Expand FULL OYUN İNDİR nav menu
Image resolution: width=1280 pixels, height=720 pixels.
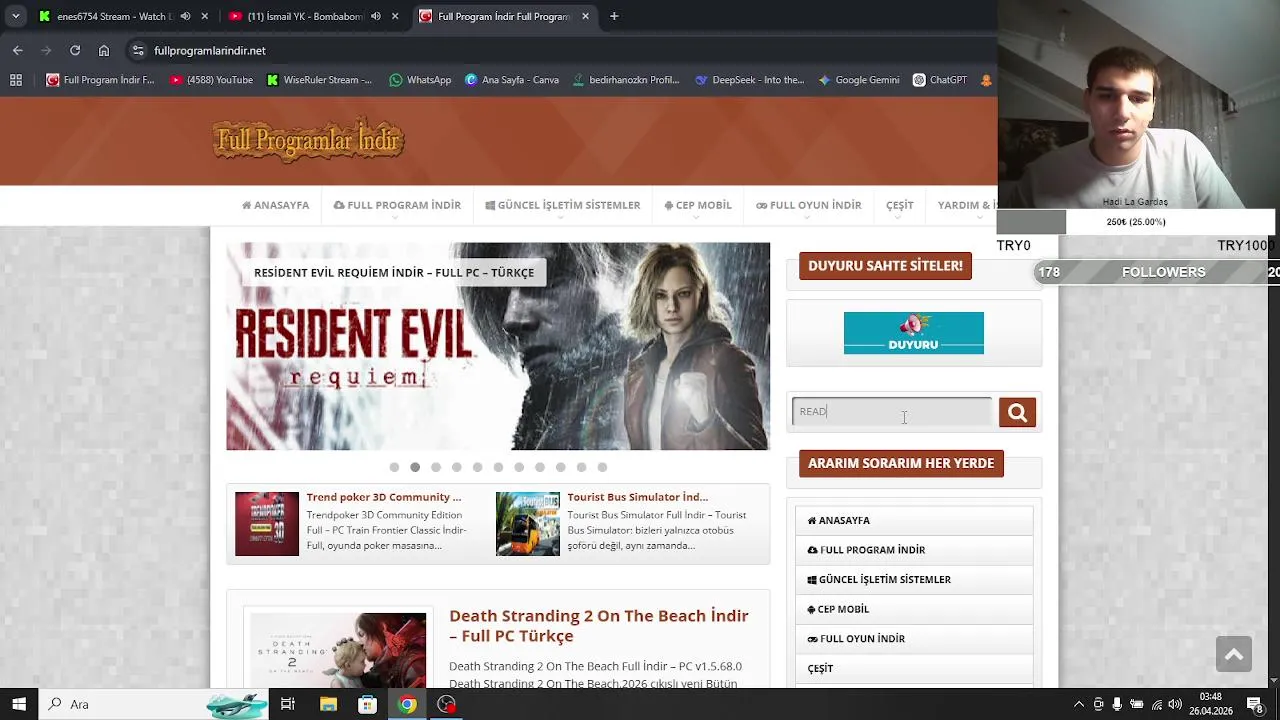click(809, 205)
